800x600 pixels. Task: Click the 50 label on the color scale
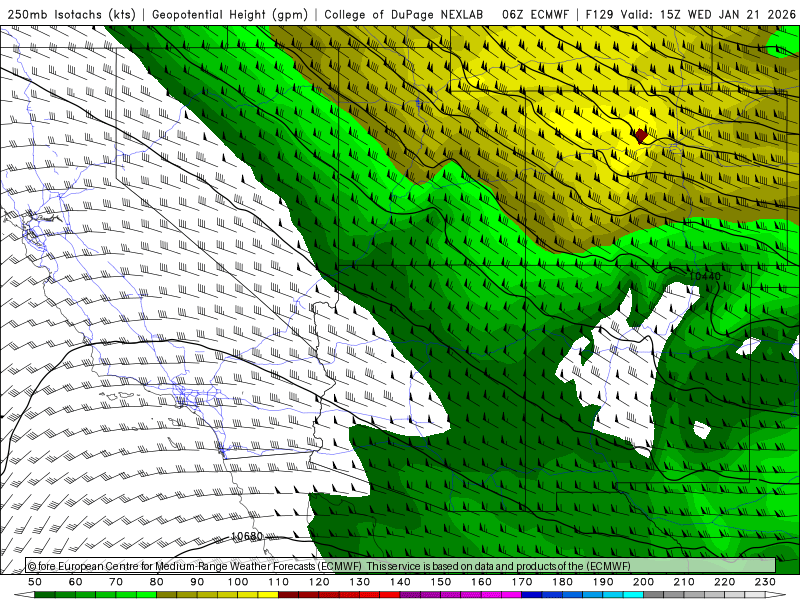(35, 582)
